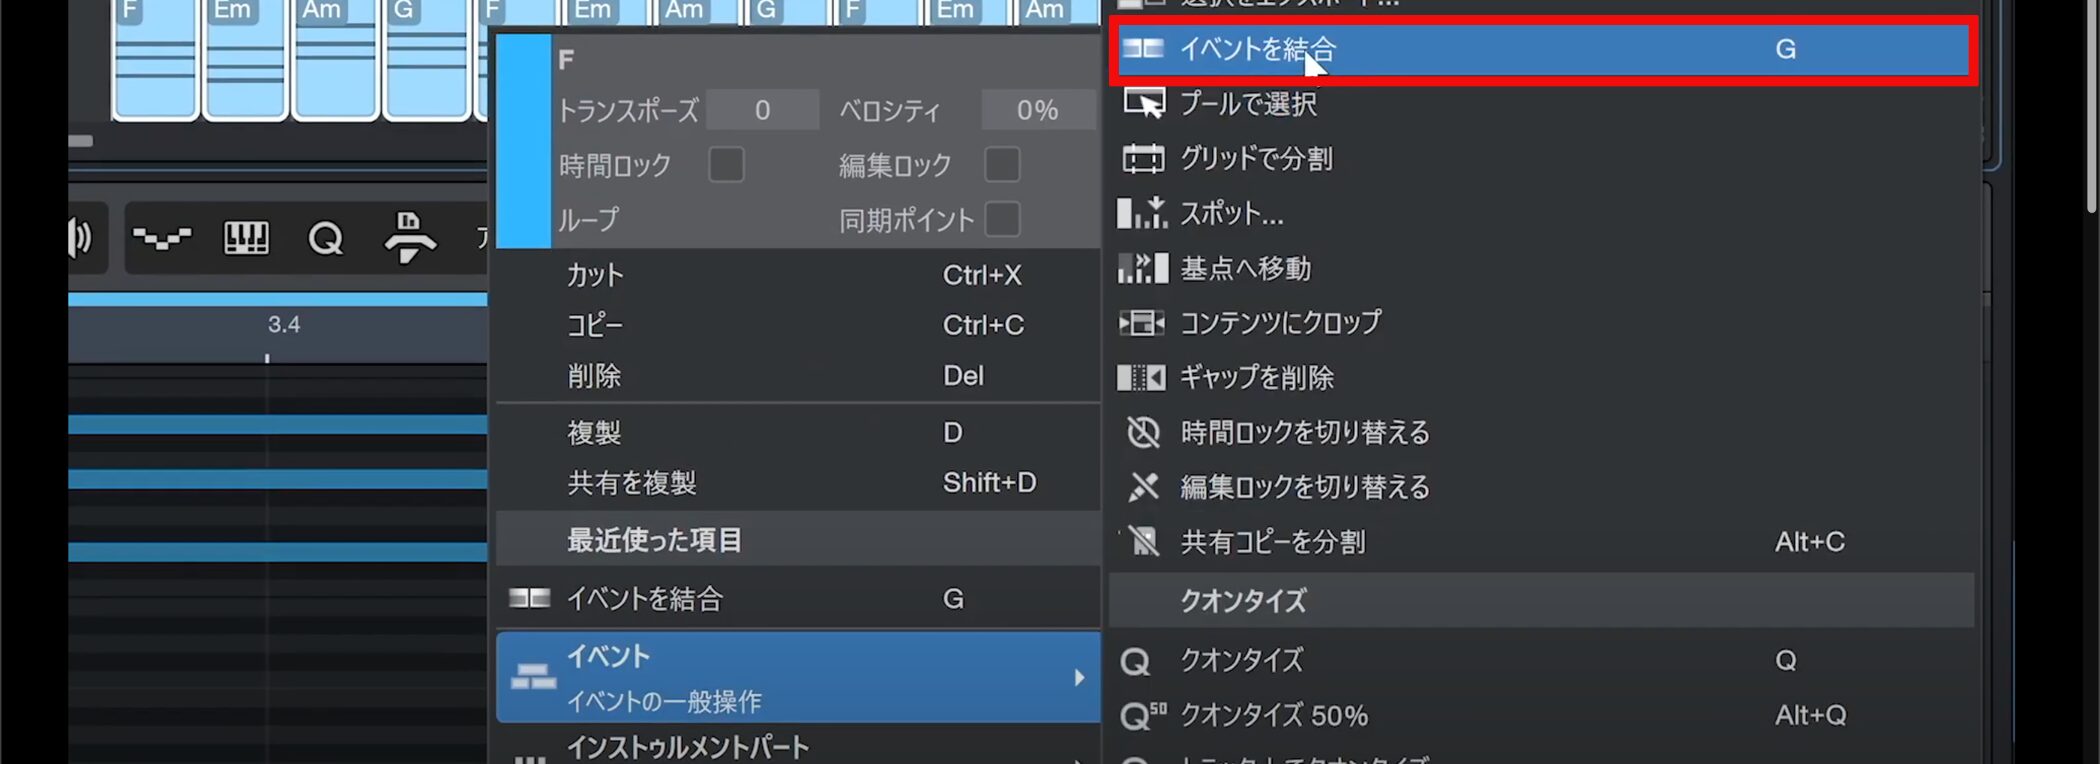Screen dimensions: 2100x764
Task: Click 編集ロックを切り替える menu entry
Action: (x=1304, y=488)
